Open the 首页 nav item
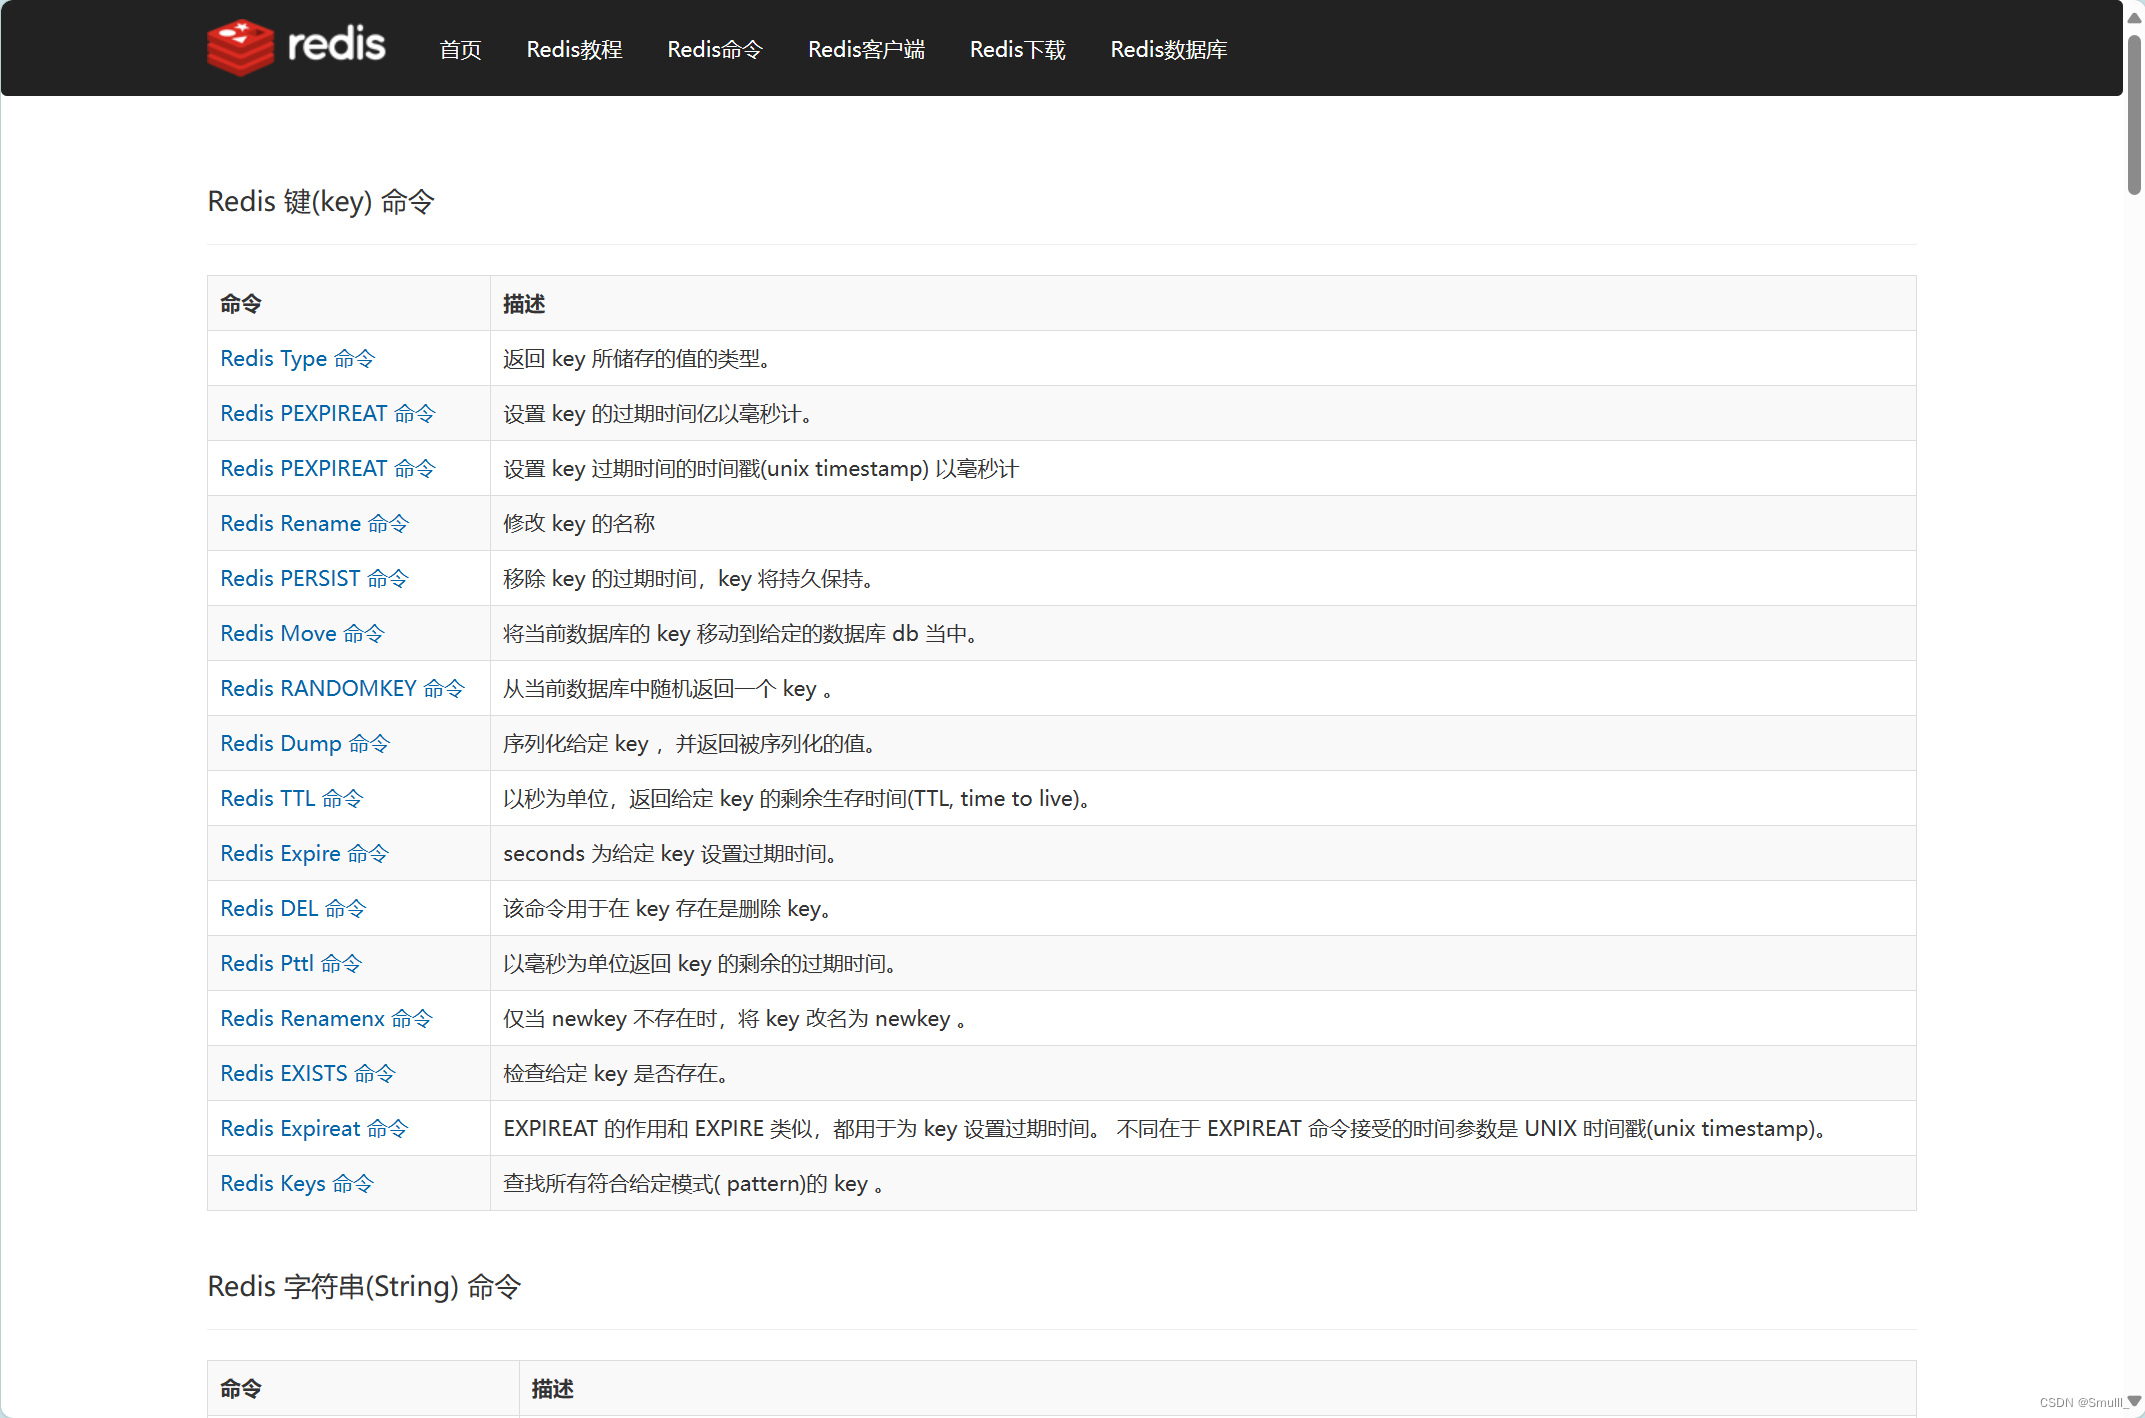Viewport: 2145px width, 1418px height. tap(460, 49)
